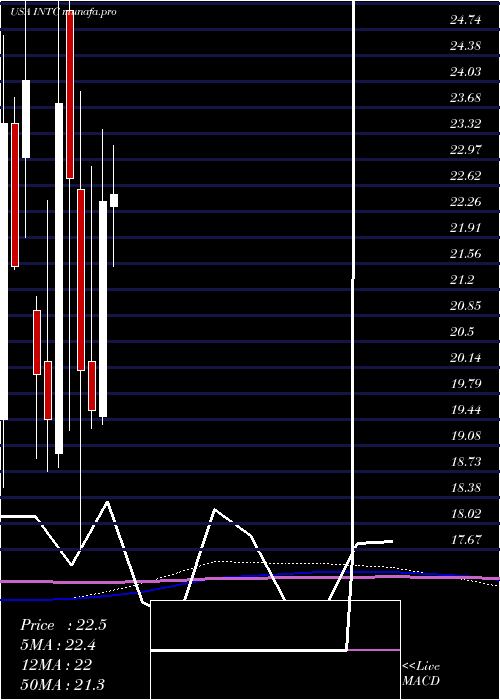Click the 20.85 price axis label
The width and height of the screenshot is (500, 700).
point(466,306)
